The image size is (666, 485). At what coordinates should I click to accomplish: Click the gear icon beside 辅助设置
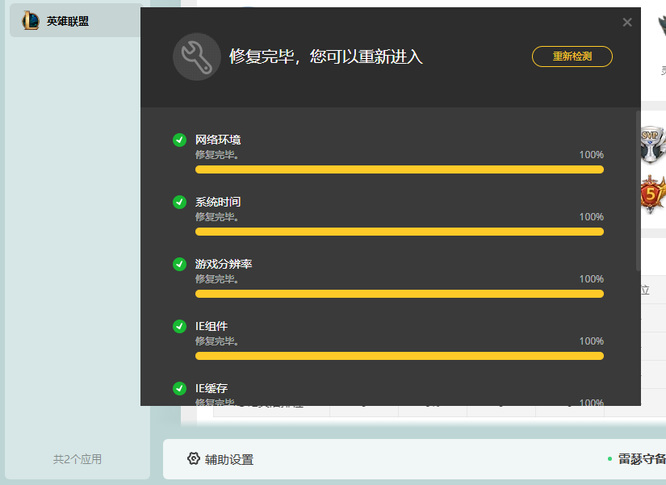(193, 459)
